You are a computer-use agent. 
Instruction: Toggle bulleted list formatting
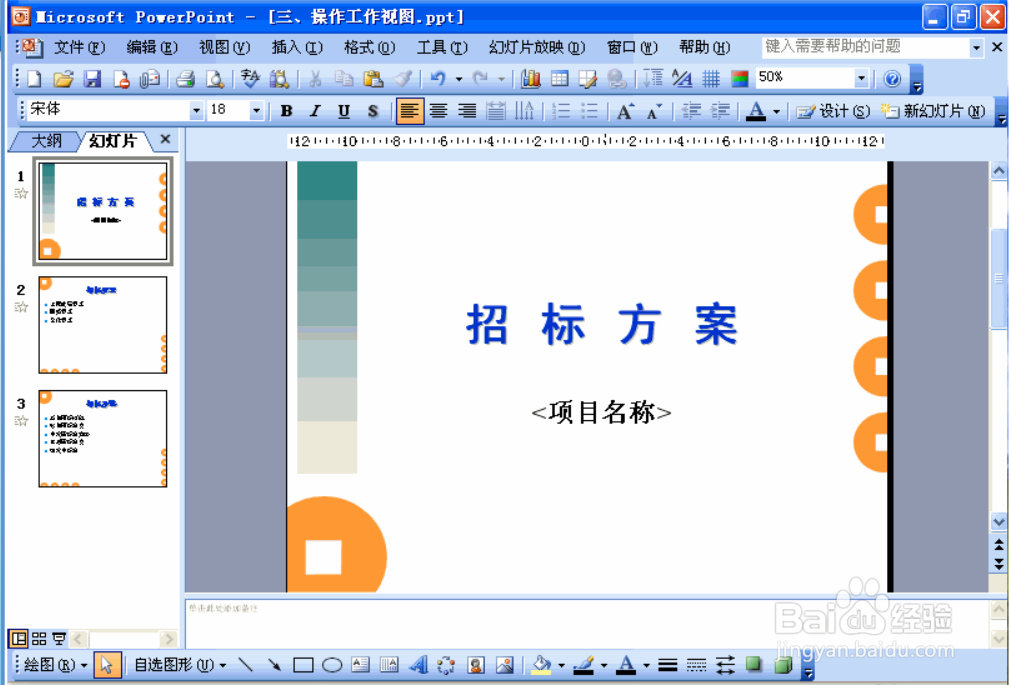(590, 111)
